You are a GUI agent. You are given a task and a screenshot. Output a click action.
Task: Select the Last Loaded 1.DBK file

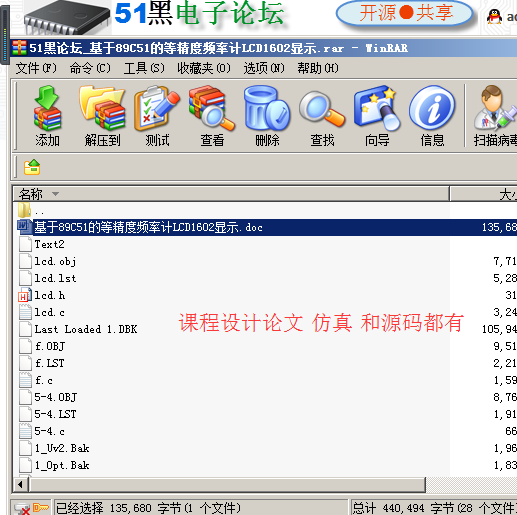(x=86, y=329)
